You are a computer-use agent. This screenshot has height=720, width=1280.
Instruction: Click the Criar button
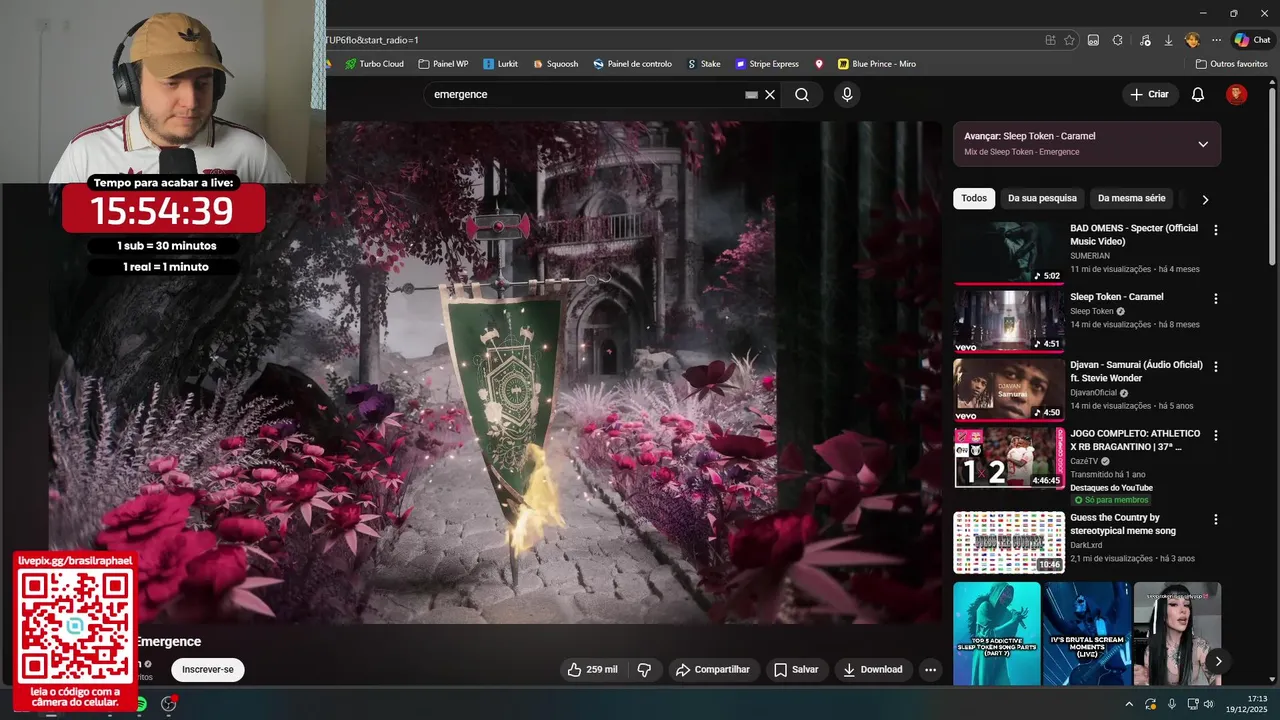tap(1148, 95)
